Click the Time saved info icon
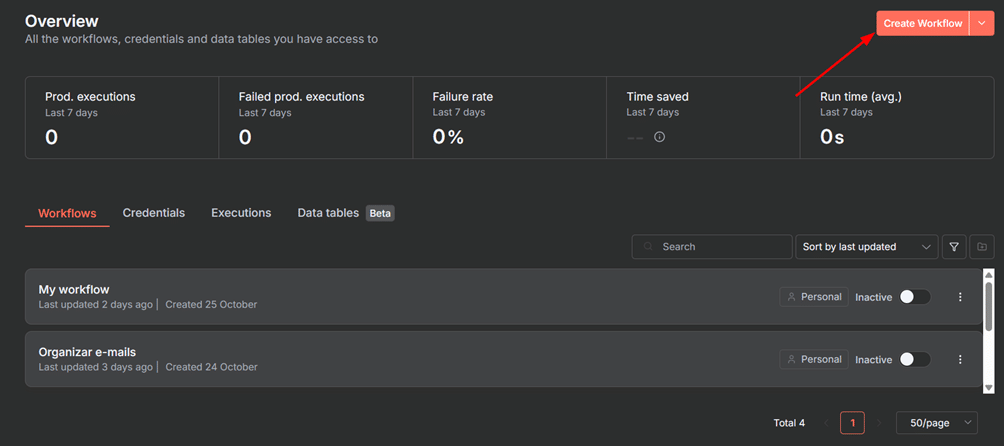 (660, 136)
